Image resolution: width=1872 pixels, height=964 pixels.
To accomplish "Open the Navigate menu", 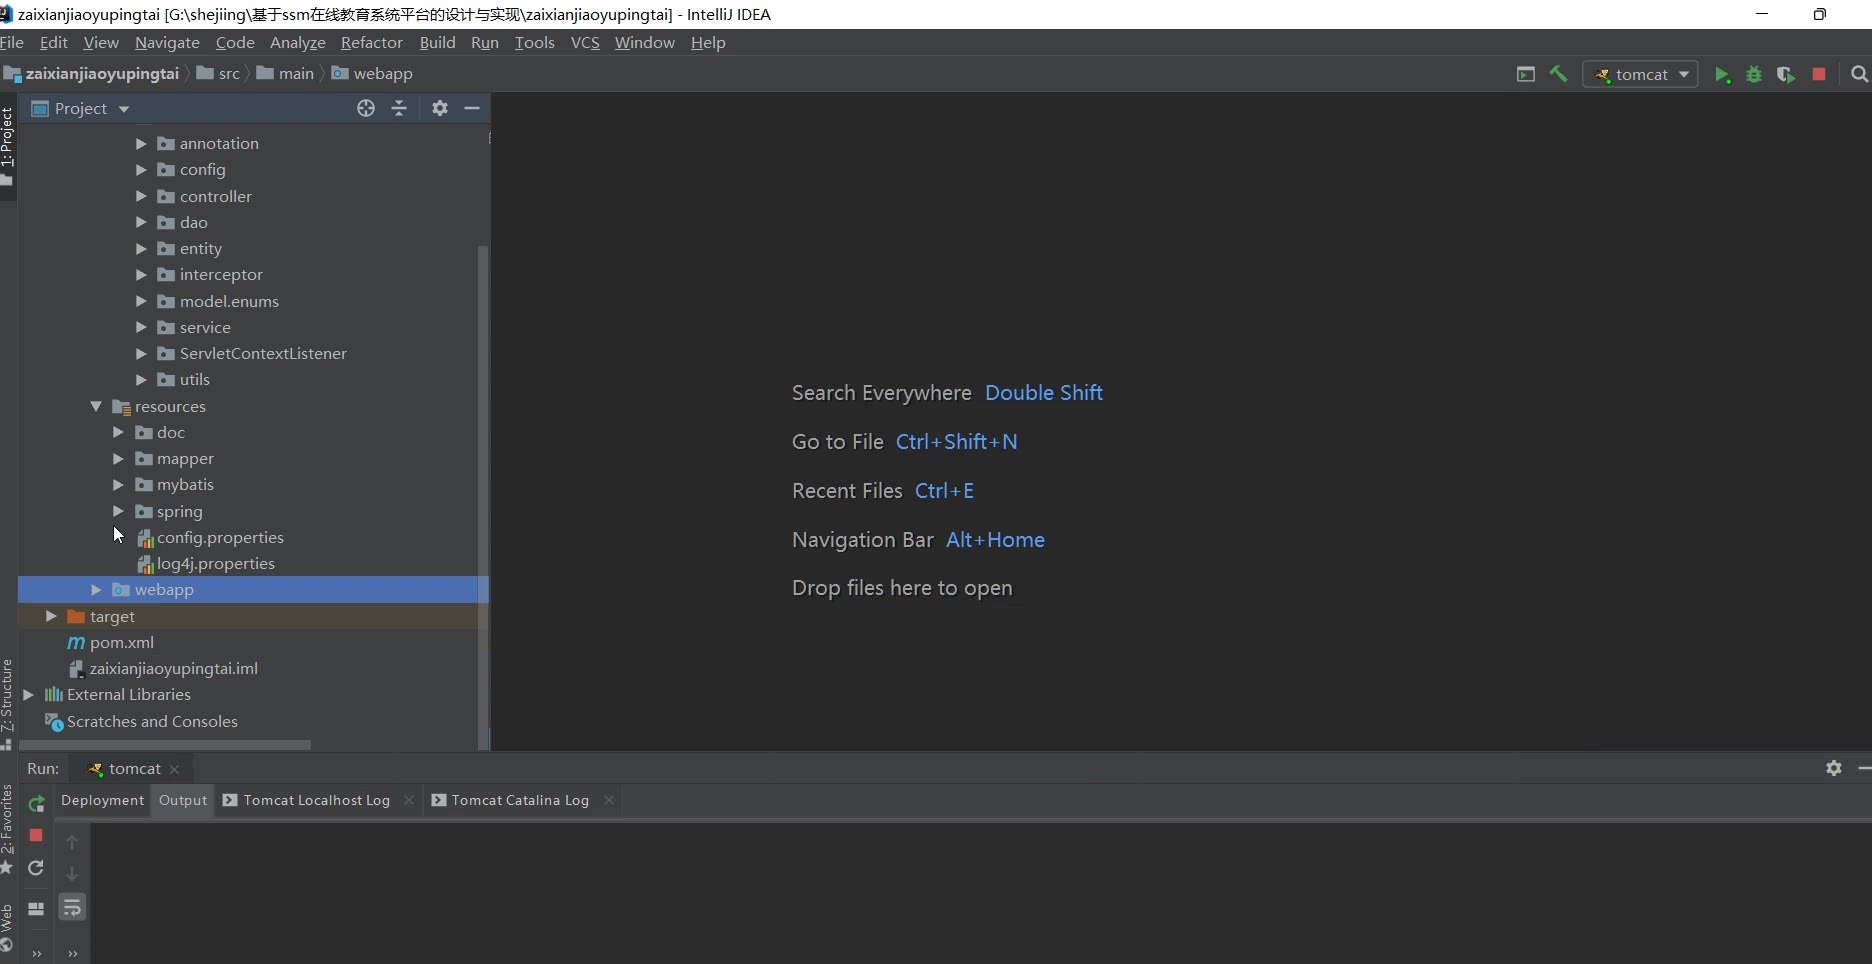I will pyautogui.click(x=167, y=43).
